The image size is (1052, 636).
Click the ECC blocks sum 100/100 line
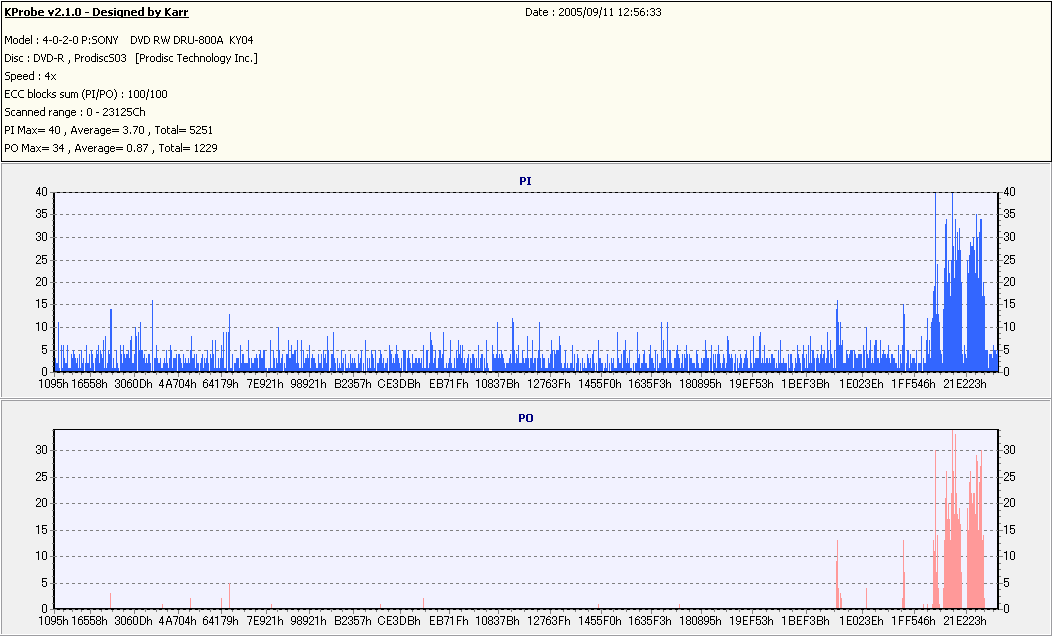click(x=86, y=94)
